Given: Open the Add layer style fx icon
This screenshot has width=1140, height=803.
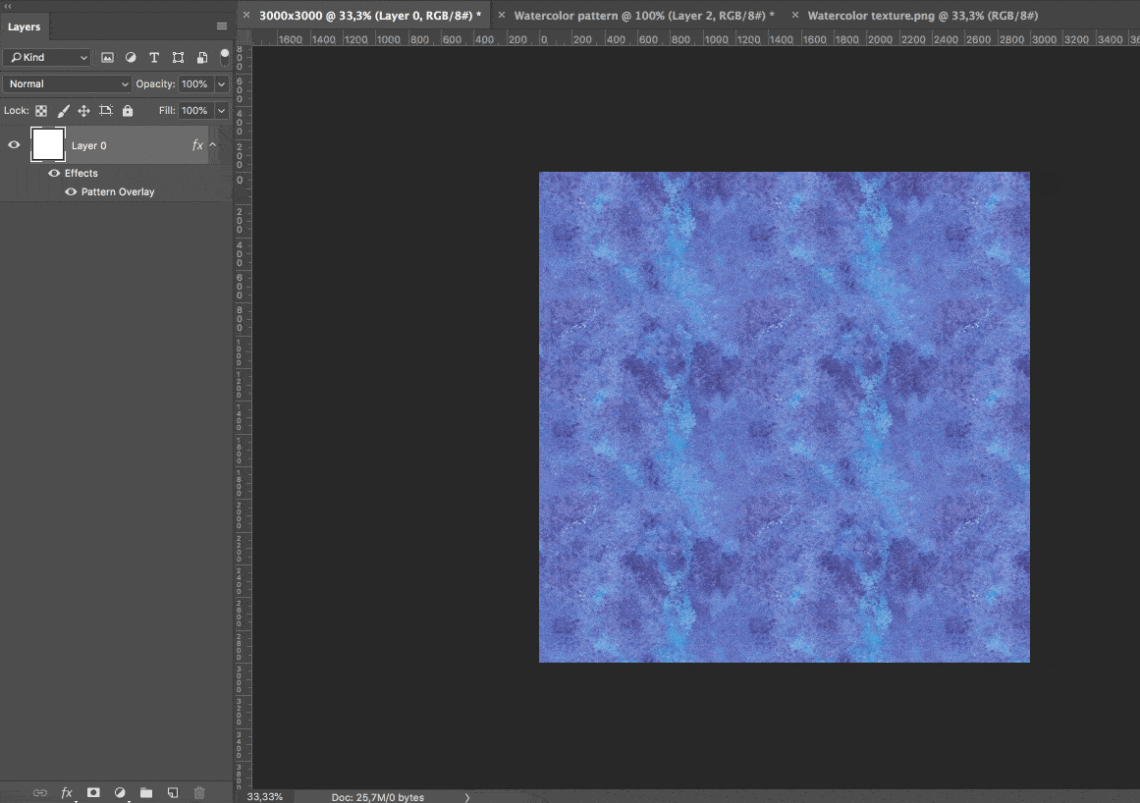Looking at the screenshot, I should pyautogui.click(x=66, y=792).
